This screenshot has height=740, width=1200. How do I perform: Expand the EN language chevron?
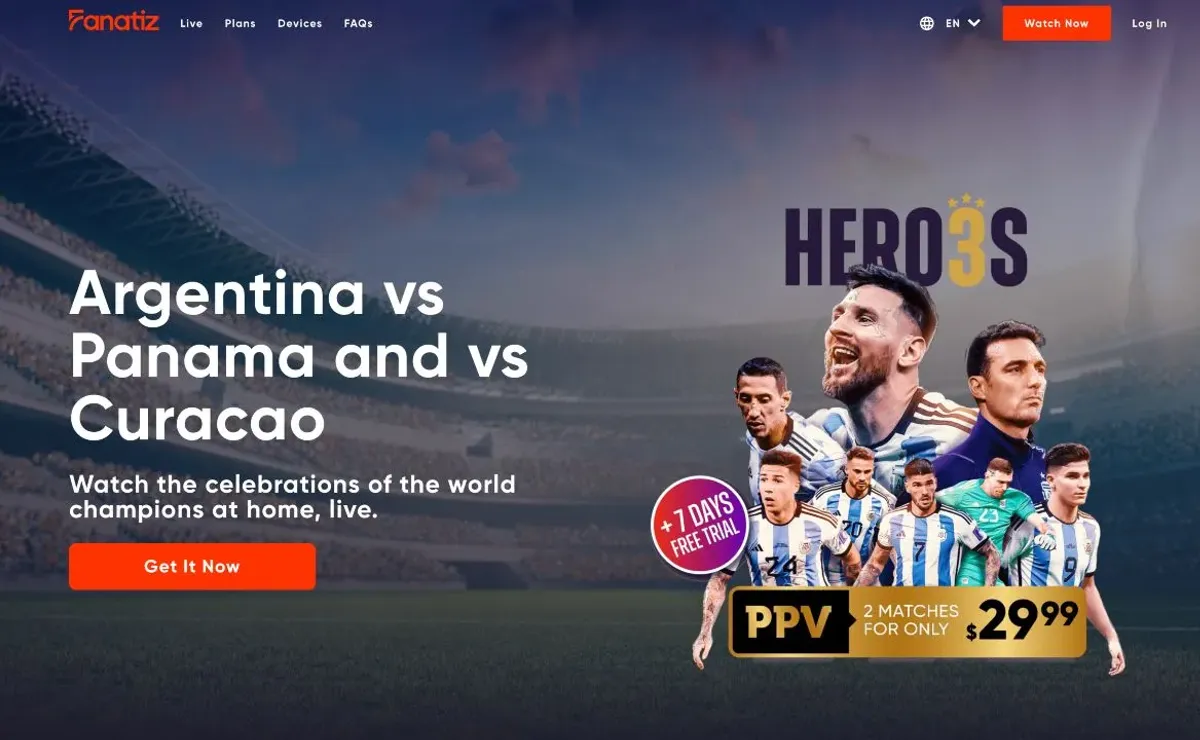974,23
